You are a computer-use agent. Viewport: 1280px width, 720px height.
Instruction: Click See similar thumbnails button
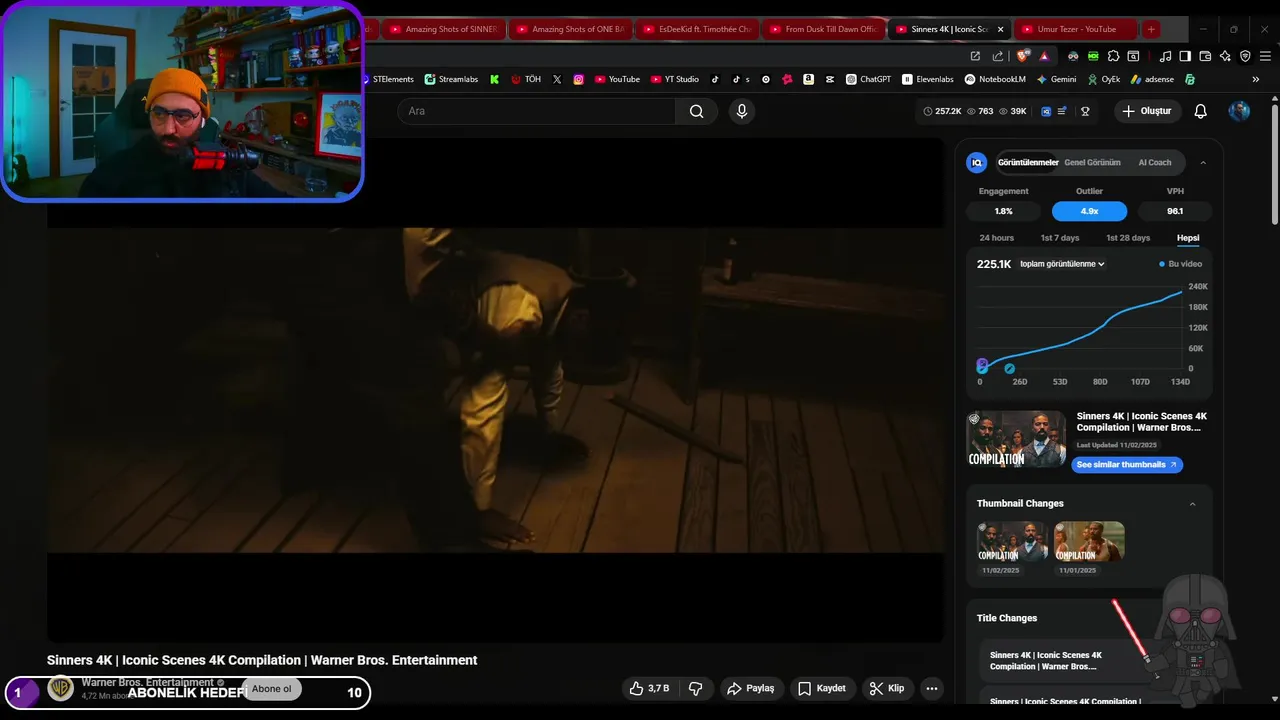coord(1127,465)
